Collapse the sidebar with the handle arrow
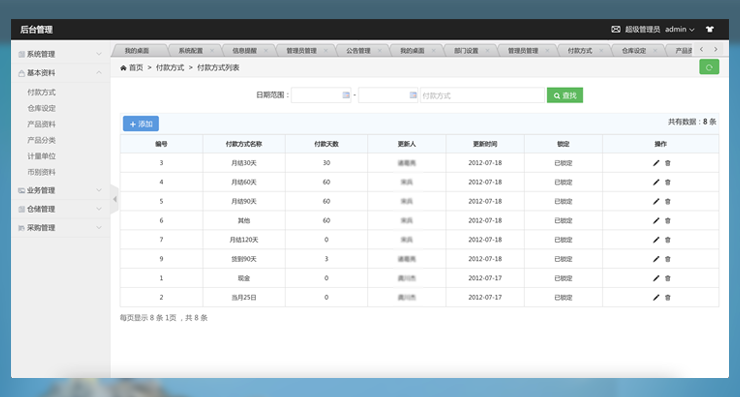The width and height of the screenshot is (740, 397). [x=115, y=199]
